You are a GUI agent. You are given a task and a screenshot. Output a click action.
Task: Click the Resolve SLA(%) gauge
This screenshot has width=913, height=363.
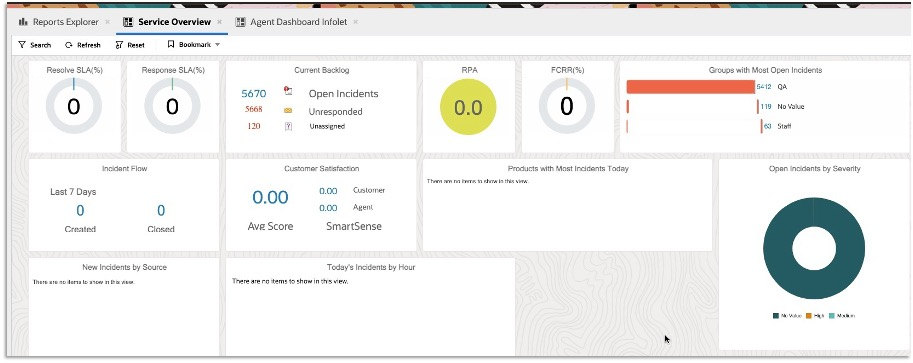coord(74,107)
